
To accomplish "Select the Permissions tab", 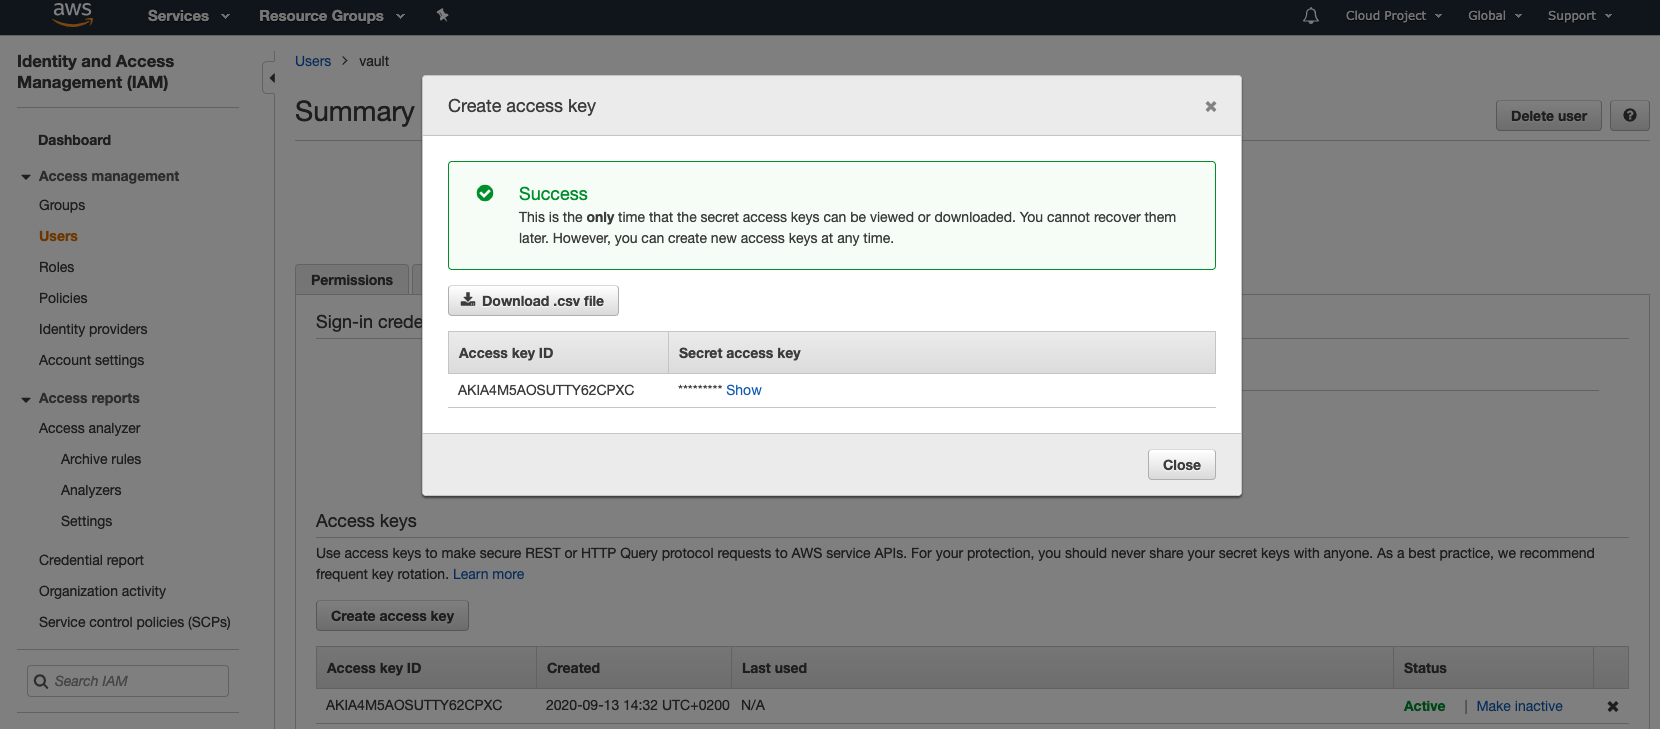I will pyautogui.click(x=352, y=280).
